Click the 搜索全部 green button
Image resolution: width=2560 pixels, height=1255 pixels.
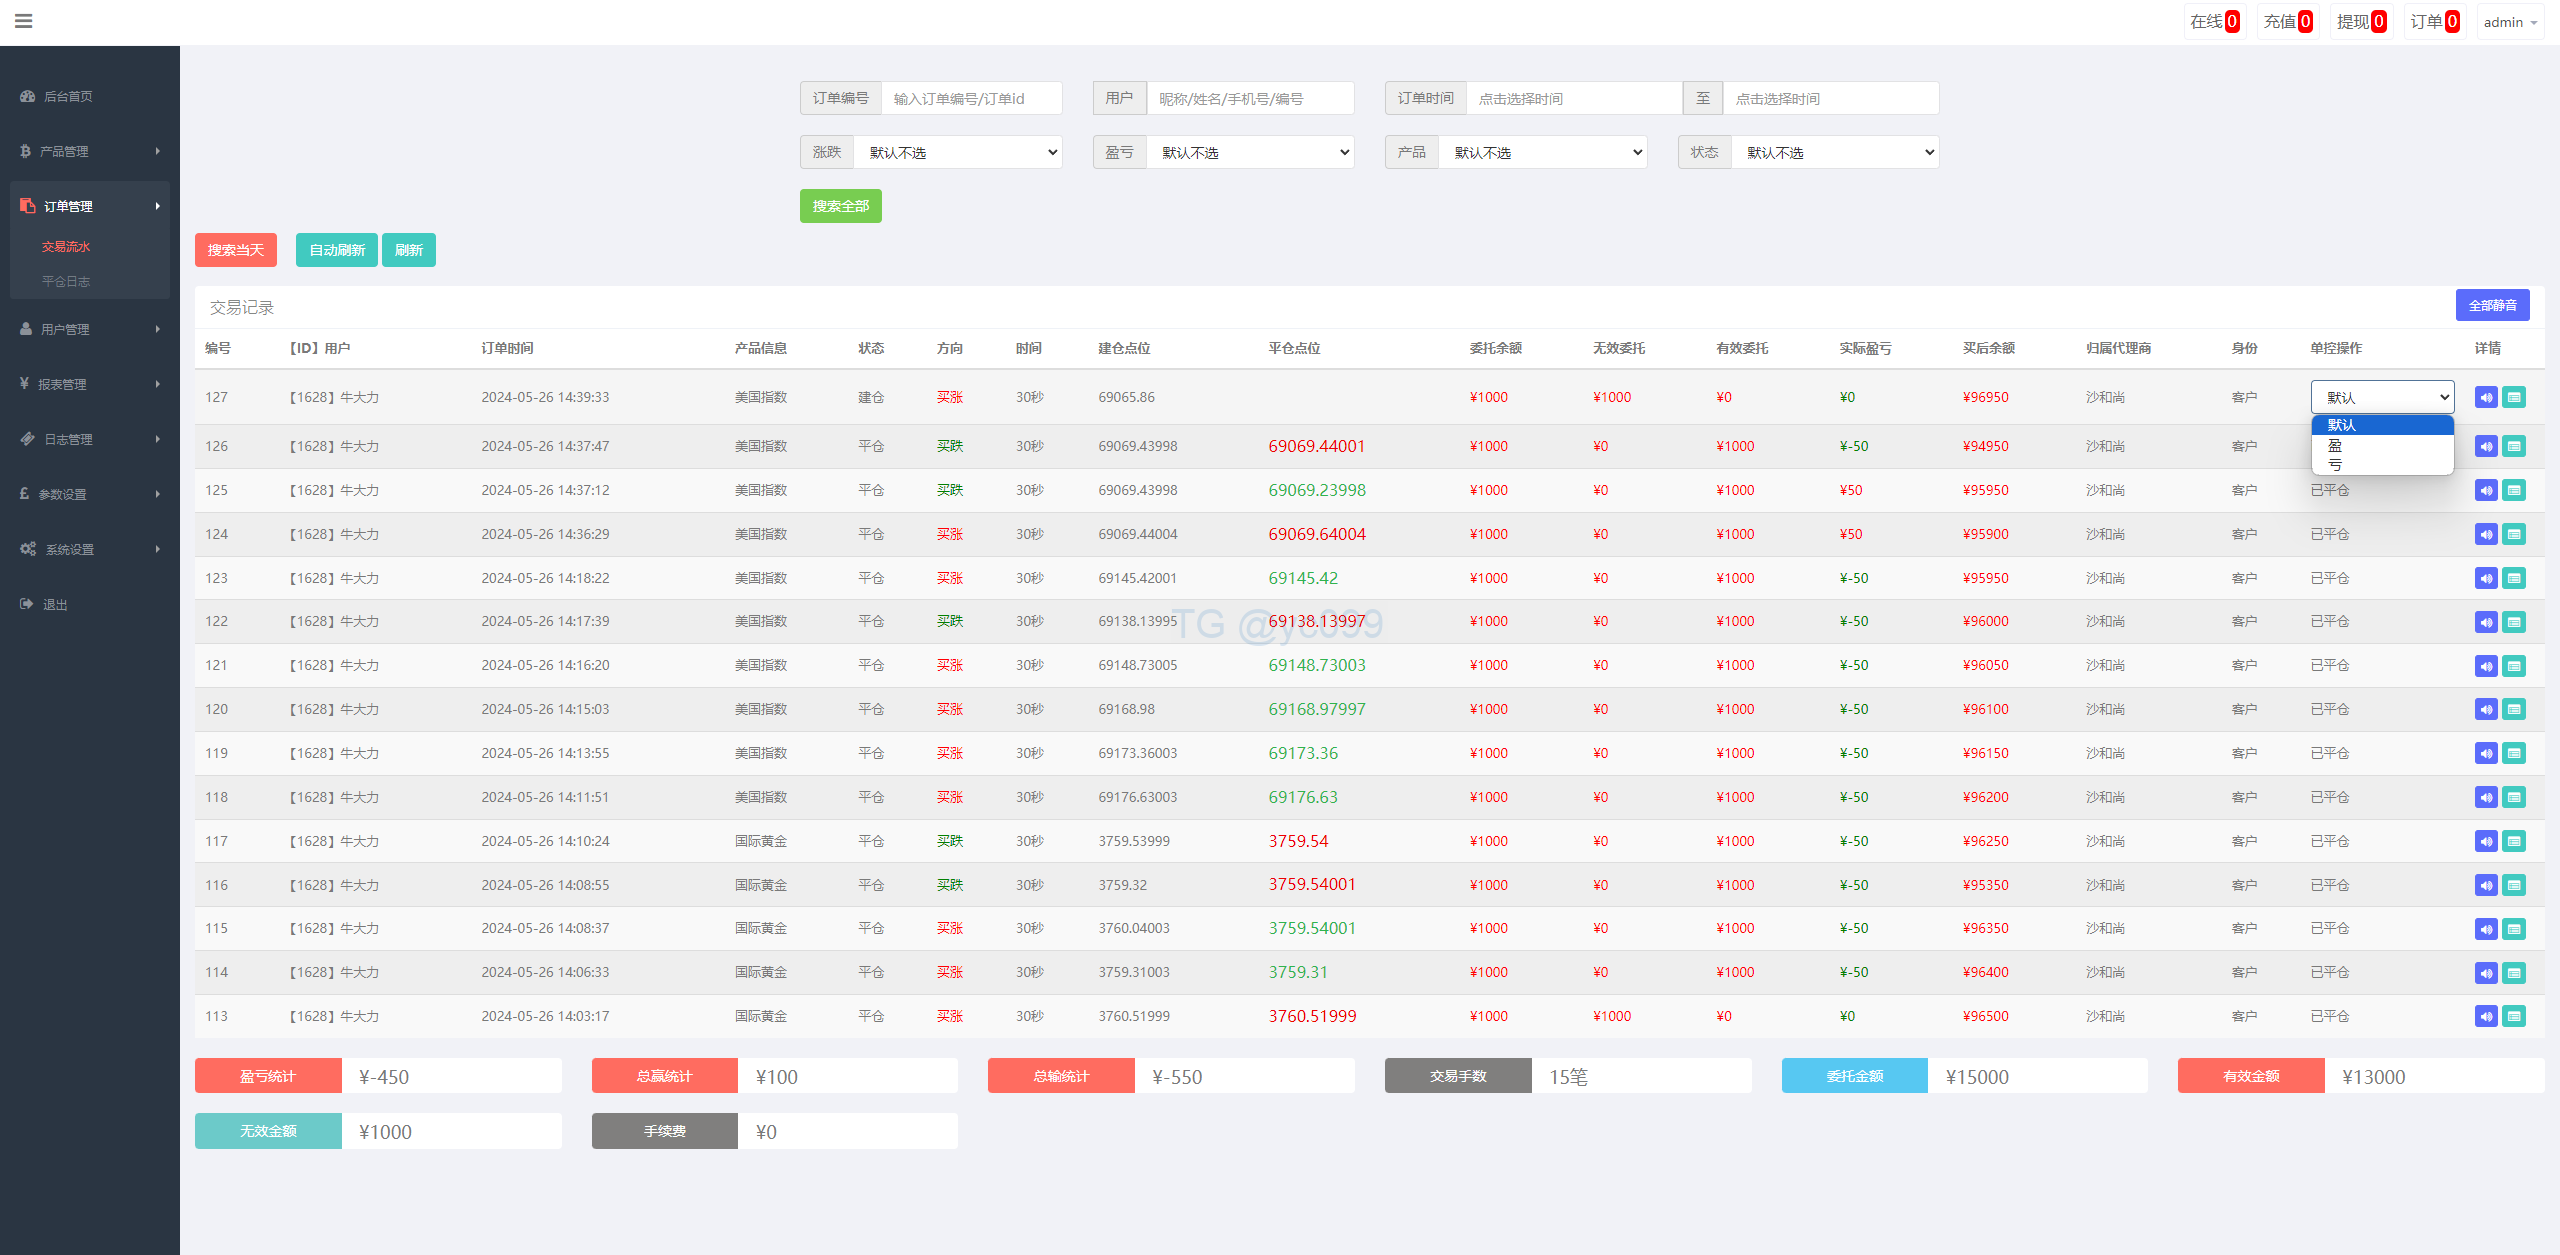coord(840,206)
